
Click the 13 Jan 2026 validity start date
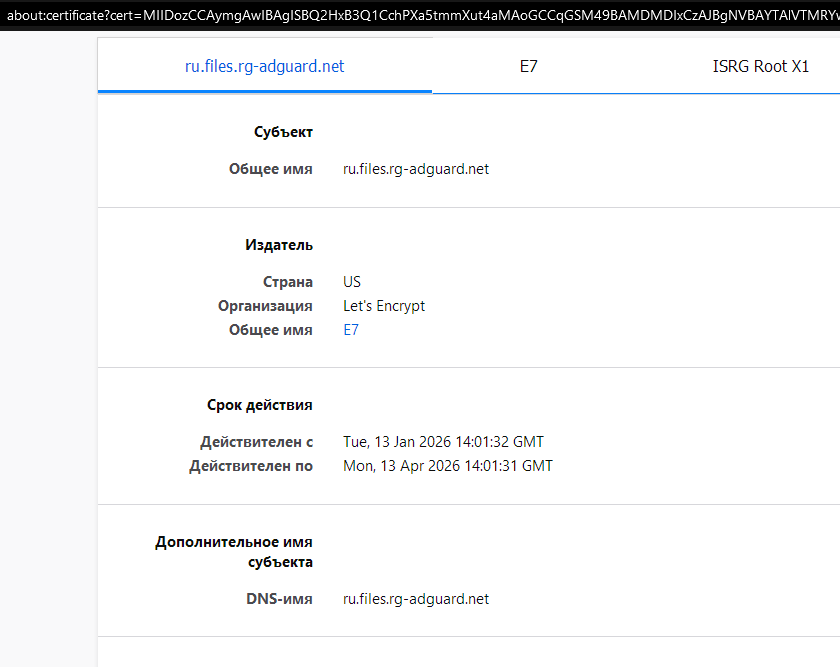pyautogui.click(x=443, y=442)
